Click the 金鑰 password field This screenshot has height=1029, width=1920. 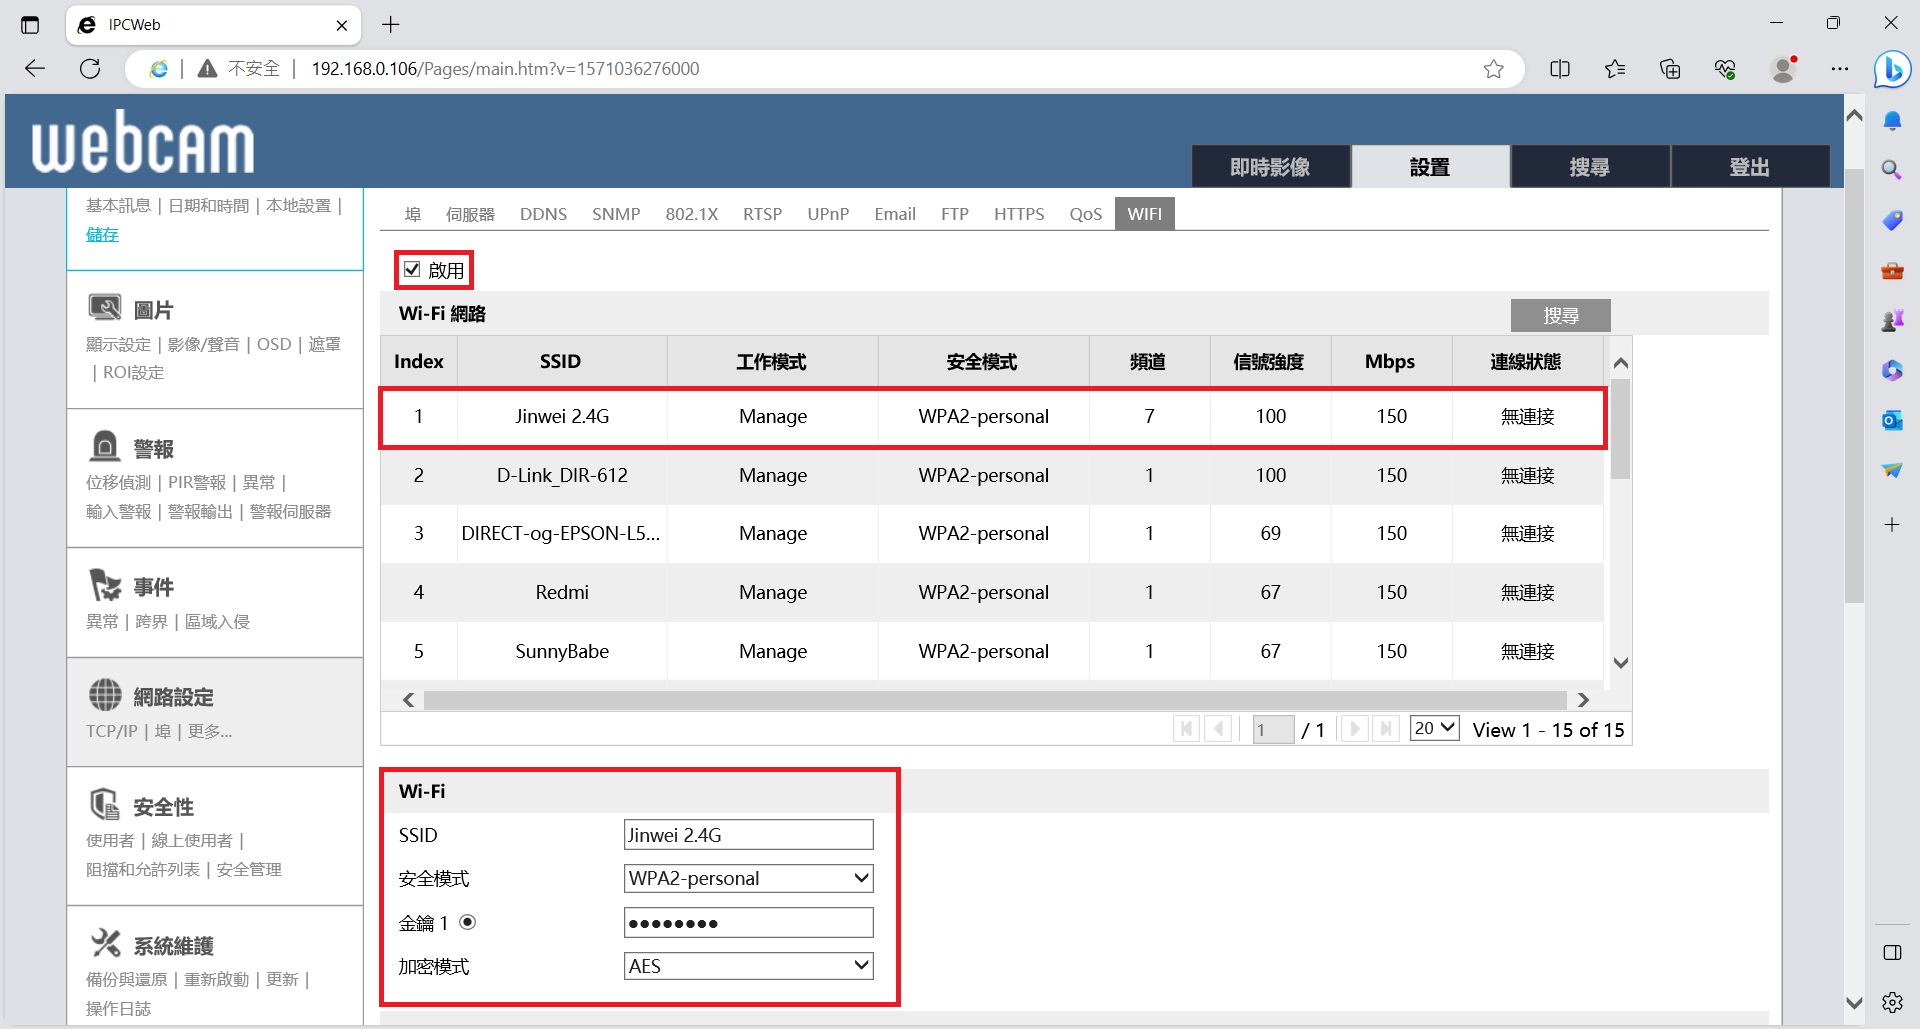click(x=748, y=922)
